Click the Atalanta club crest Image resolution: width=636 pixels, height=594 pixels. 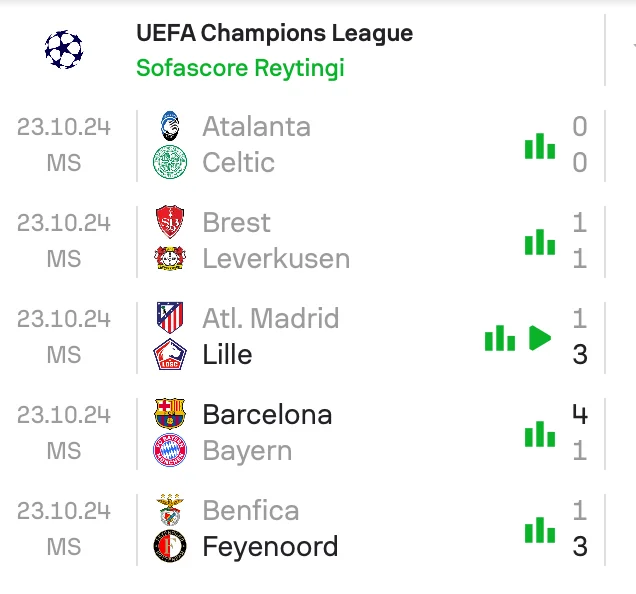[169, 127]
